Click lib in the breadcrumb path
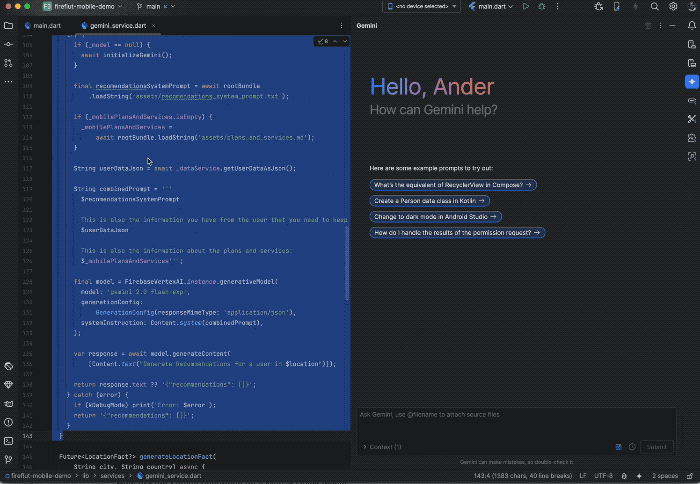The width and height of the screenshot is (700, 484). (x=86, y=476)
